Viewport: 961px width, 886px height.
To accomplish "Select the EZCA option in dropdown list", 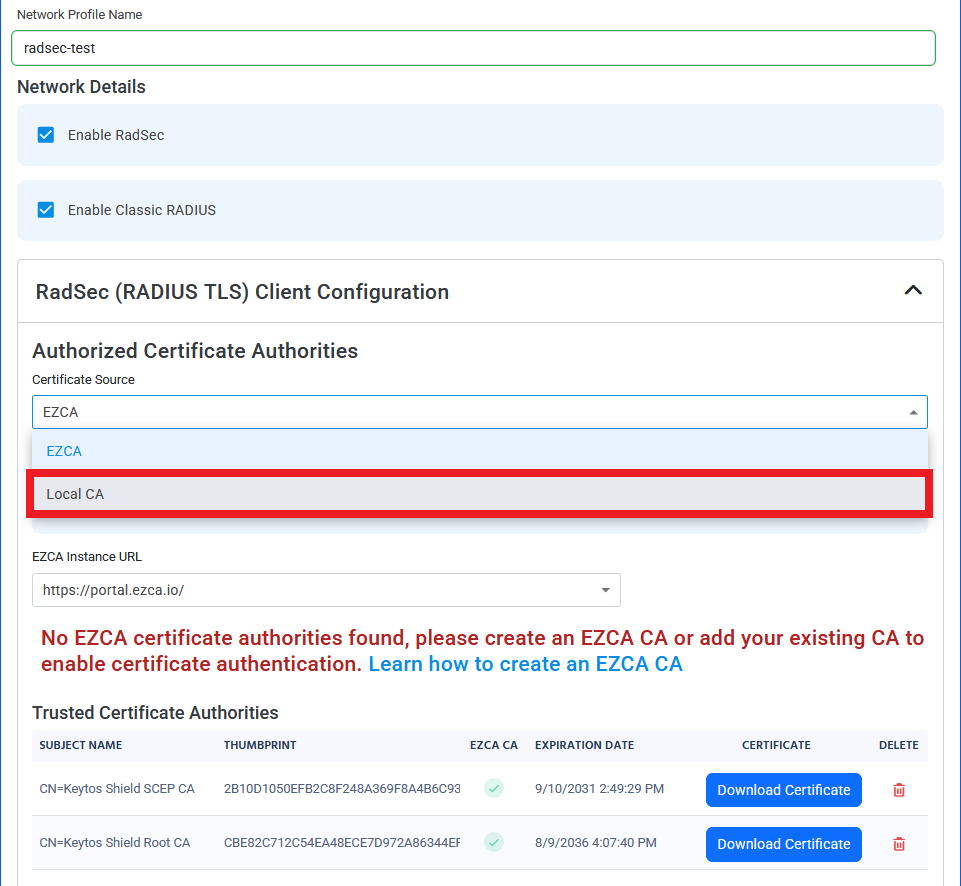I will pyautogui.click(x=479, y=451).
